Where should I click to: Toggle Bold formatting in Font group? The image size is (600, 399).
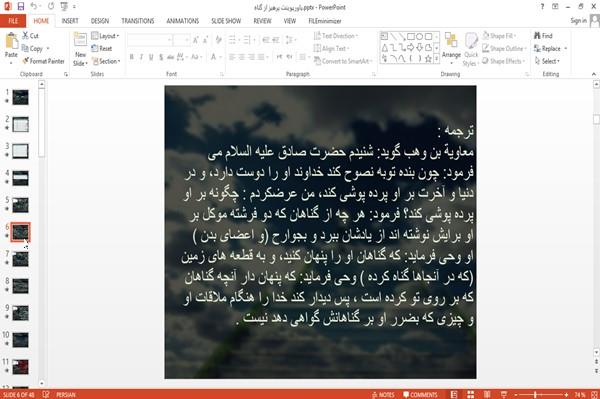(x=131, y=57)
